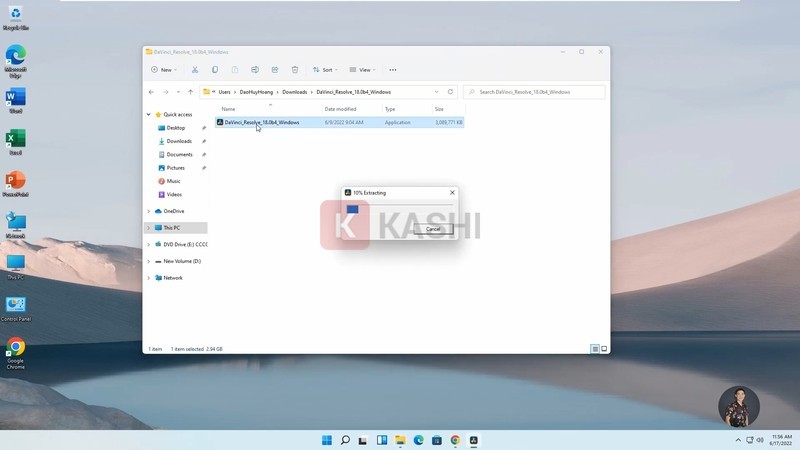Expand the OneDrive tree node
Screen dimensions: 800x450
click(x=148, y=211)
